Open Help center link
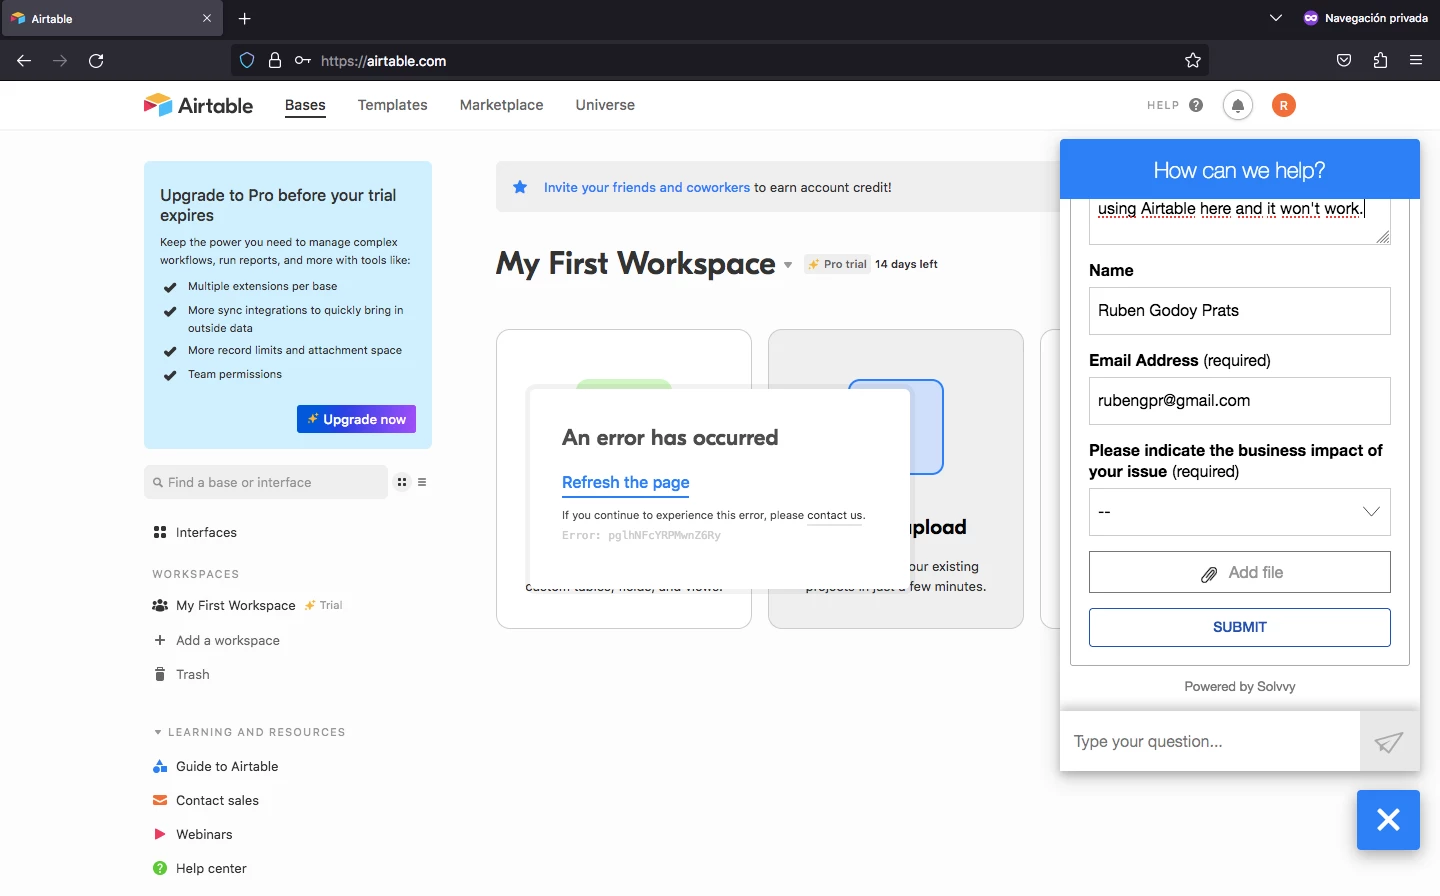Viewport: 1440px width, 896px height. (x=211, y=868)
